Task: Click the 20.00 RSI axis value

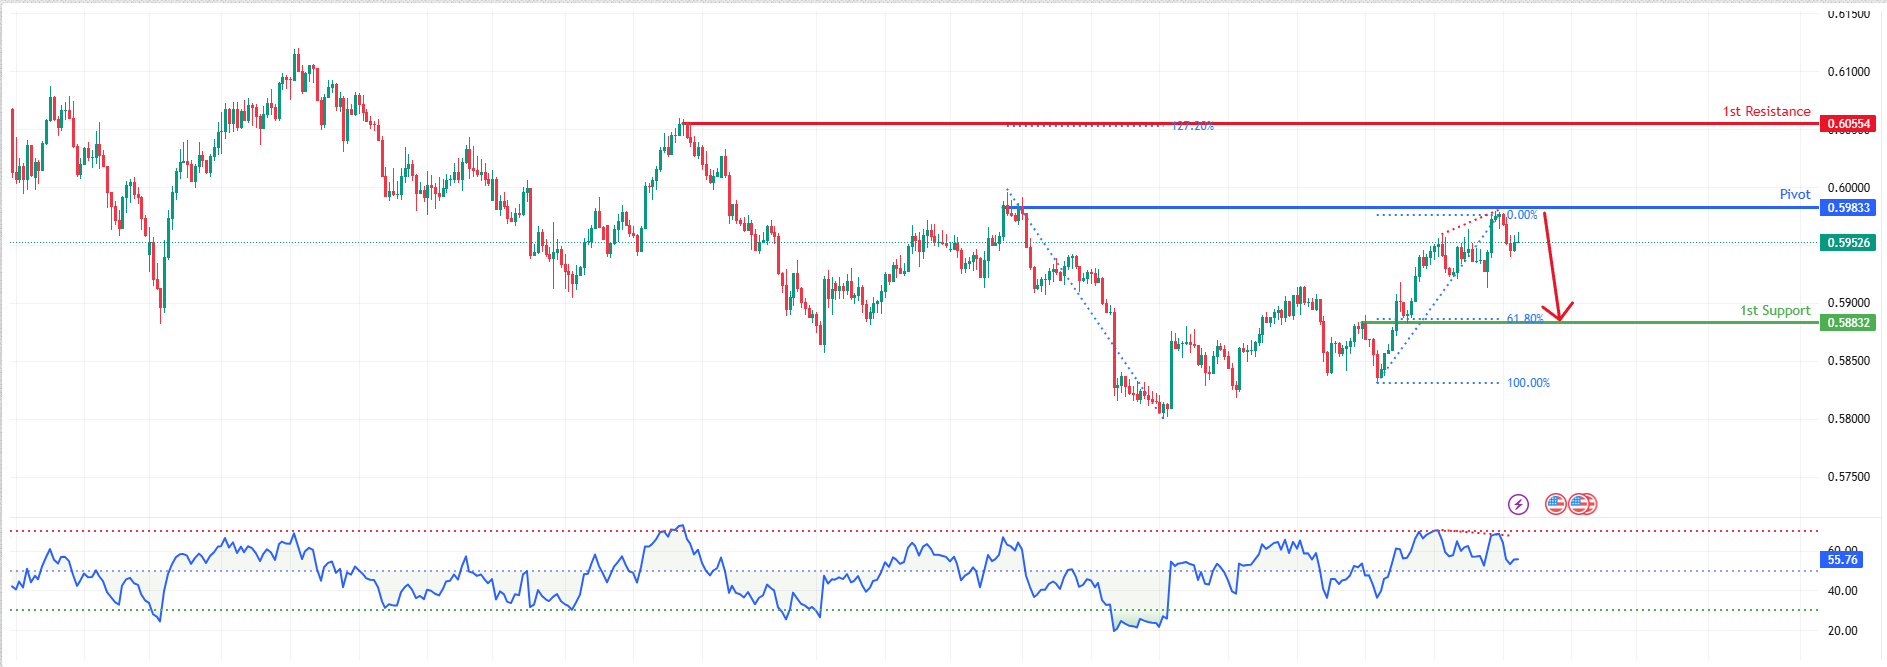Action: (1842, 631)
